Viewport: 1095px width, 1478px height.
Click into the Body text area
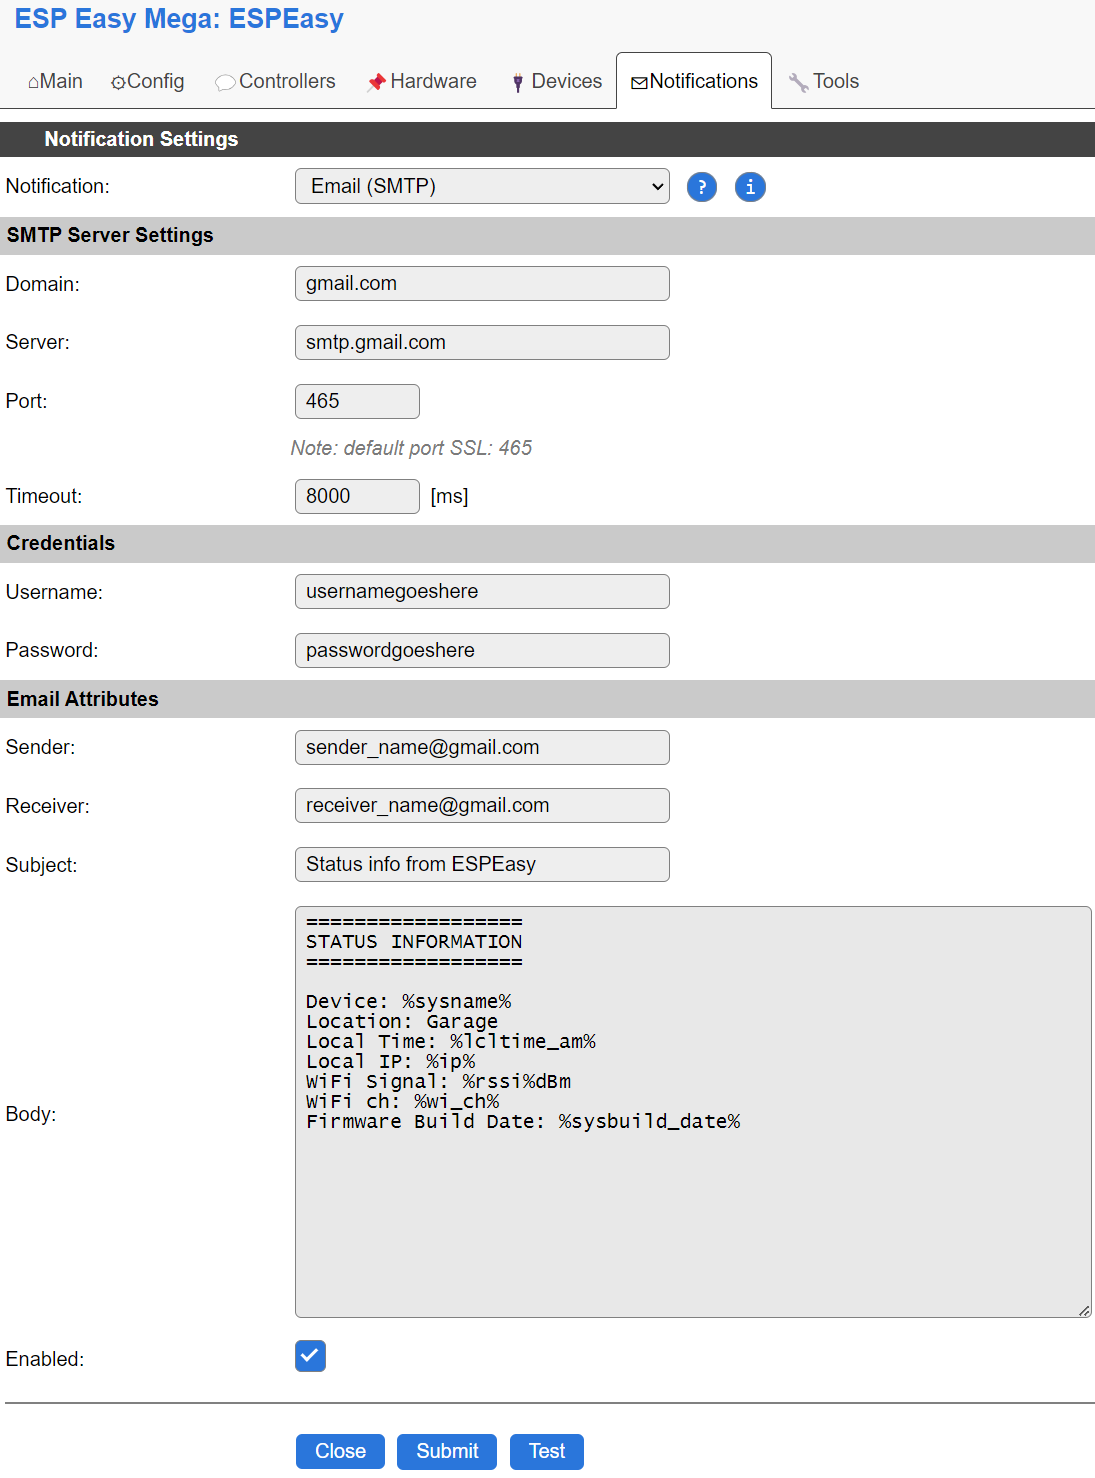click(x=693, y=1112)
